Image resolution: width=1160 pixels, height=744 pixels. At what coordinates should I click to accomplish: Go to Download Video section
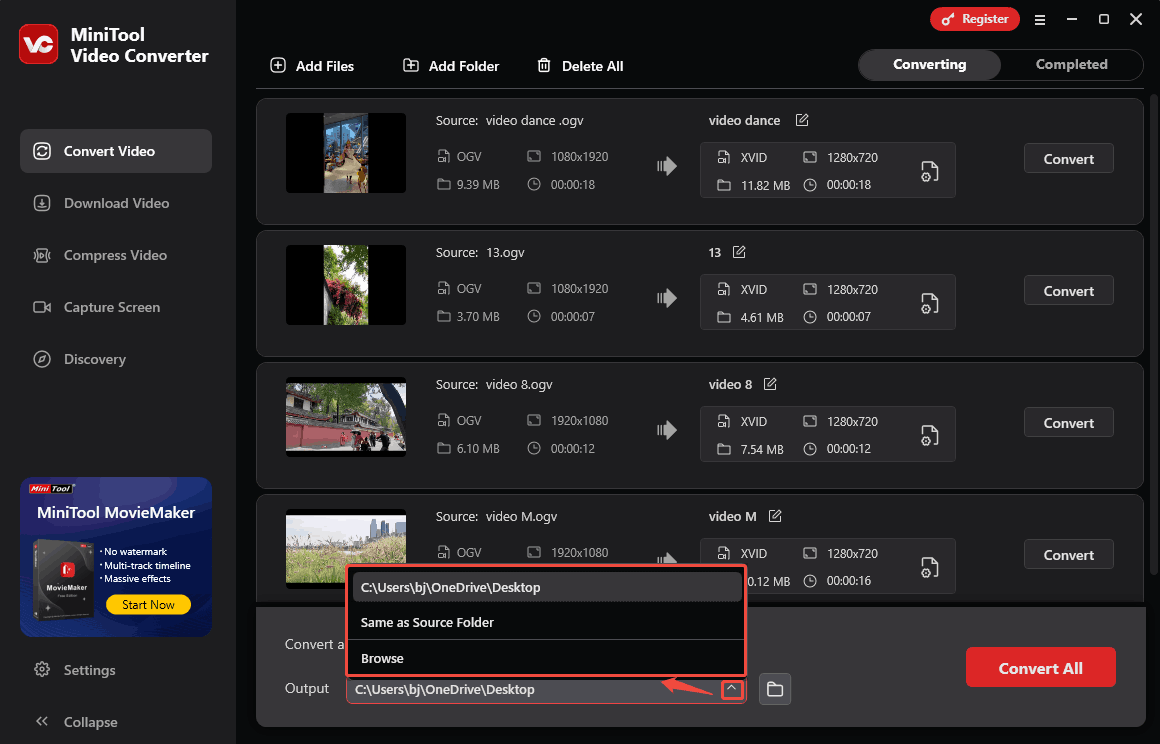point(116,203)
